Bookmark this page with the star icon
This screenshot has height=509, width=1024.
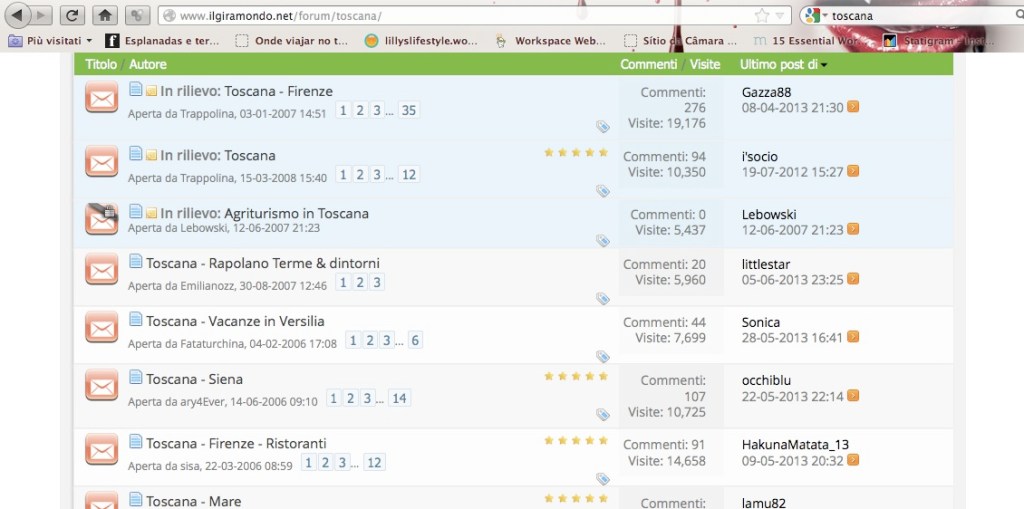tap(762, 16)
